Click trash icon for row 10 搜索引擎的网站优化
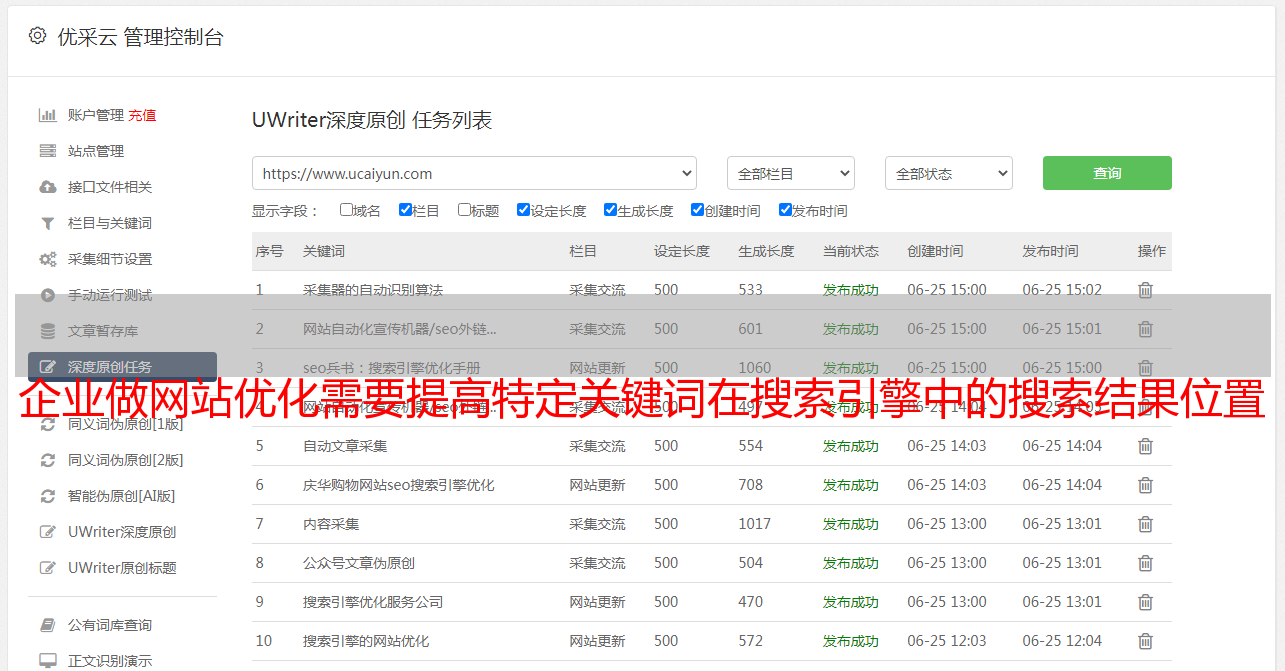This screenshot has height=671, width=1285. (1145, 641)
